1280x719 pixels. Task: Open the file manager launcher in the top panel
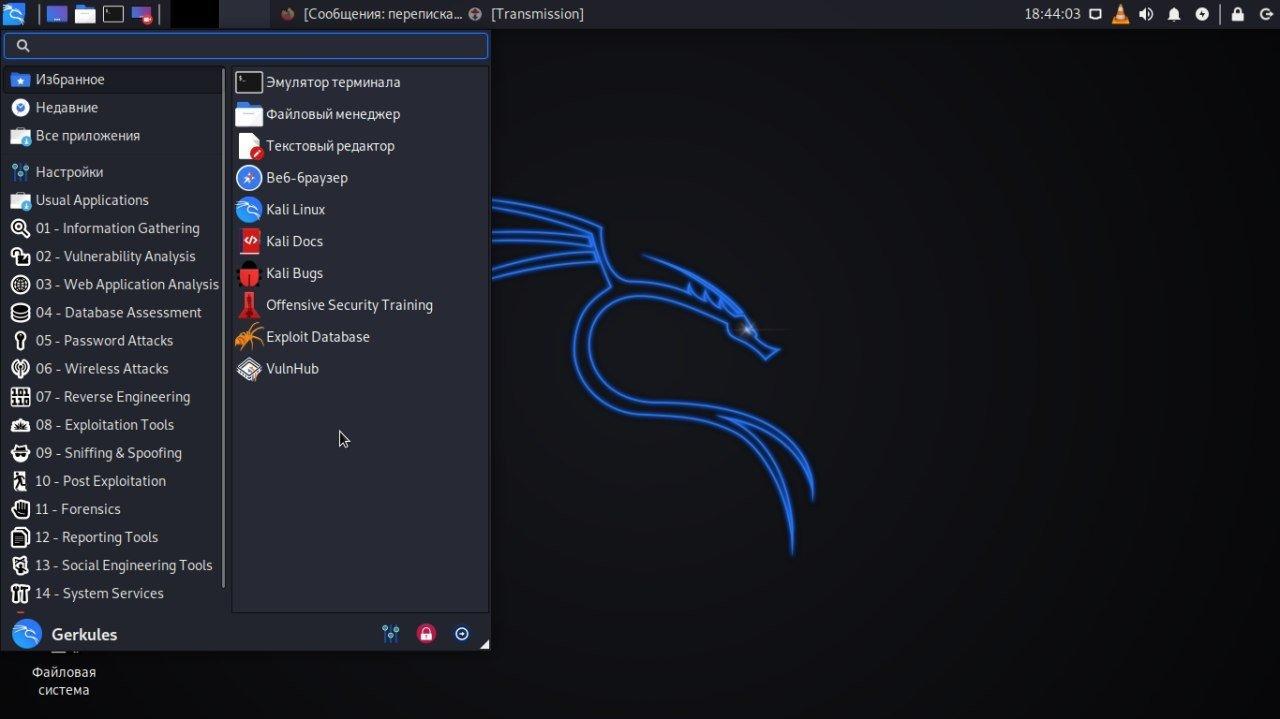[x=85, y=14]
